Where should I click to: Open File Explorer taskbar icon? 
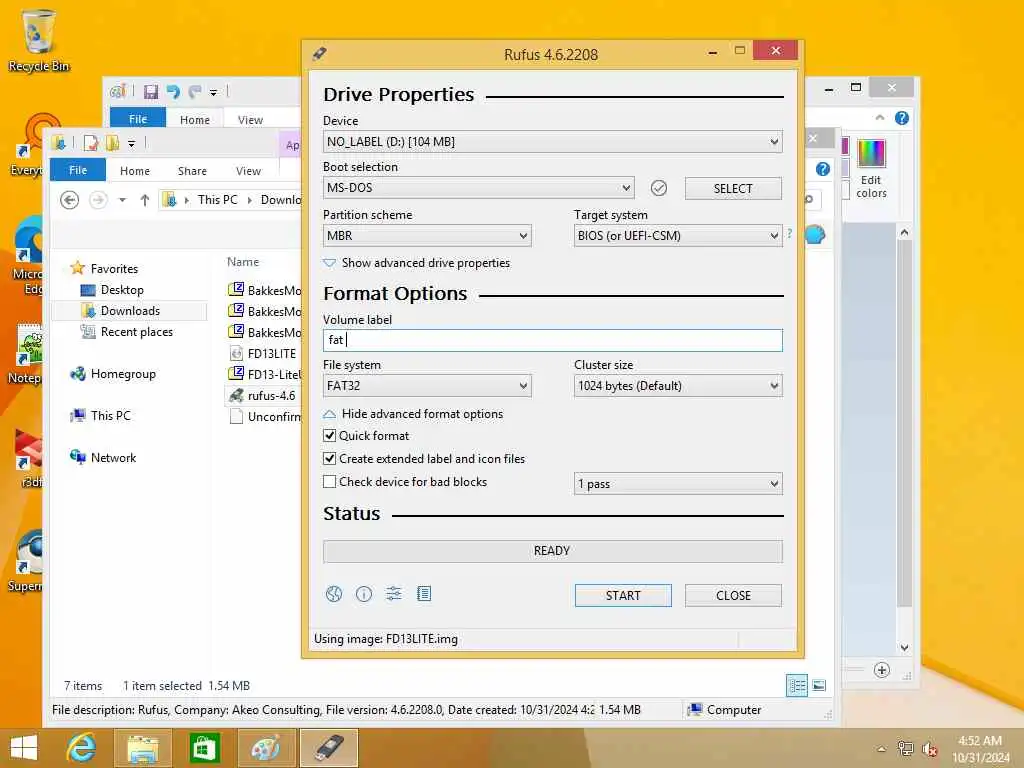[x=142, y=748]
